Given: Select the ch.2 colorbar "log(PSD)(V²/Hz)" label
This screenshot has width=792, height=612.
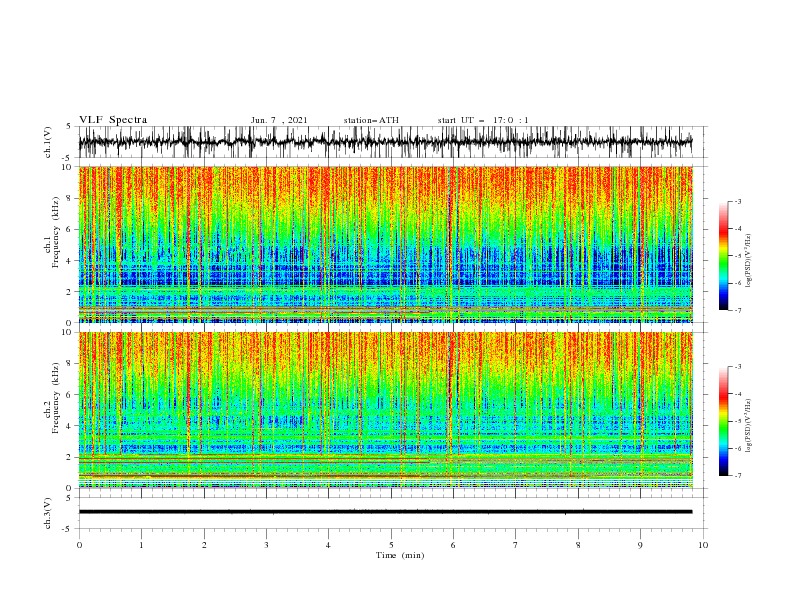Looking at the screenshot, I should (748, 426).
